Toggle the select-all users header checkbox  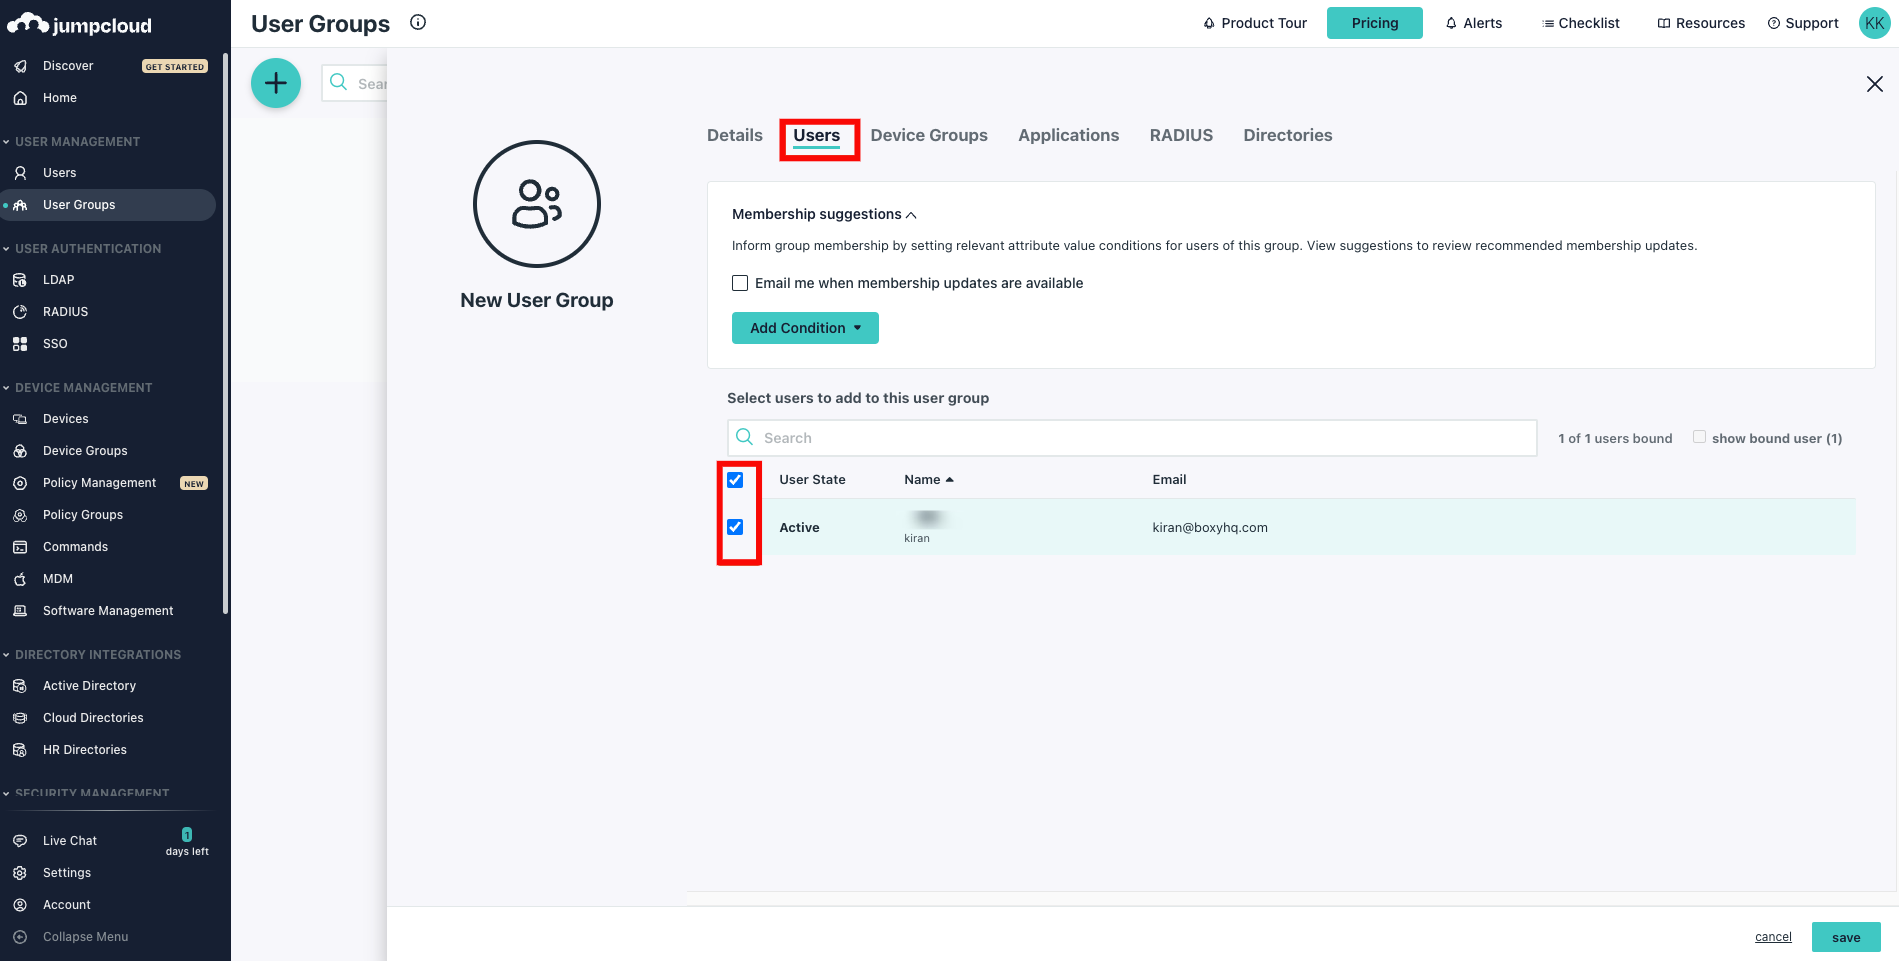pyautogui.click(x=735, y=480)
